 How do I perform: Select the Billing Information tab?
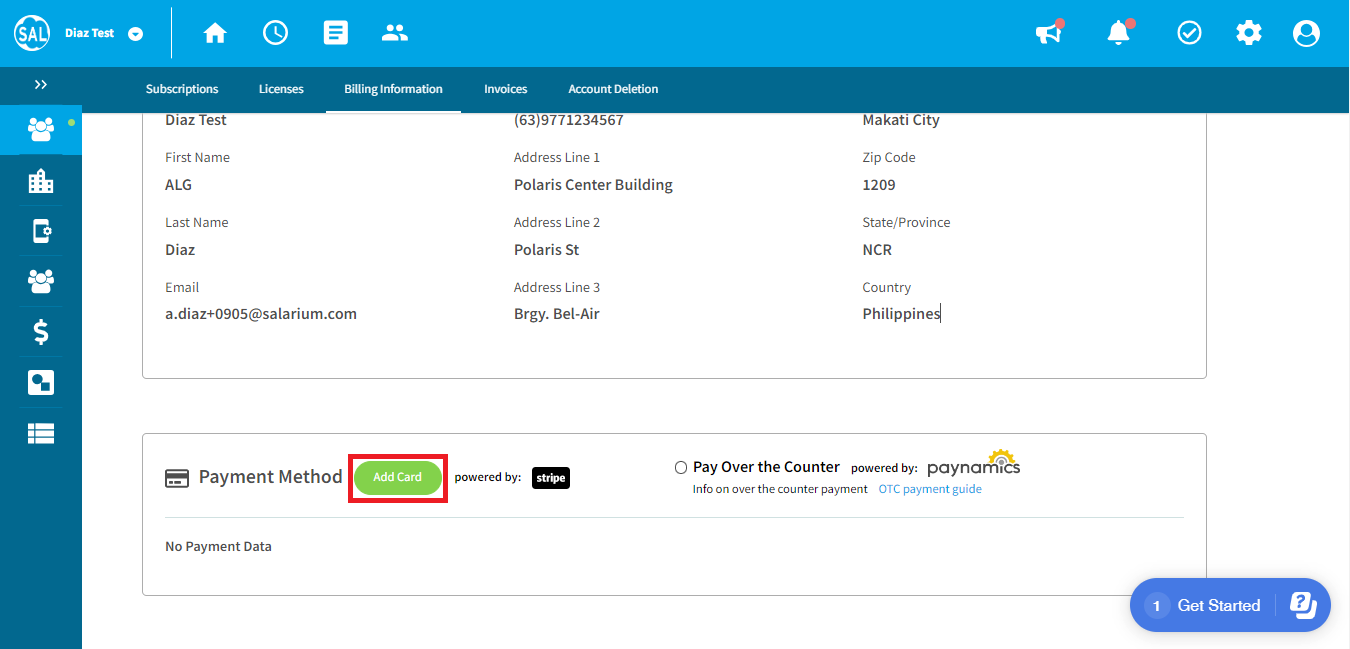click(393, 89)
